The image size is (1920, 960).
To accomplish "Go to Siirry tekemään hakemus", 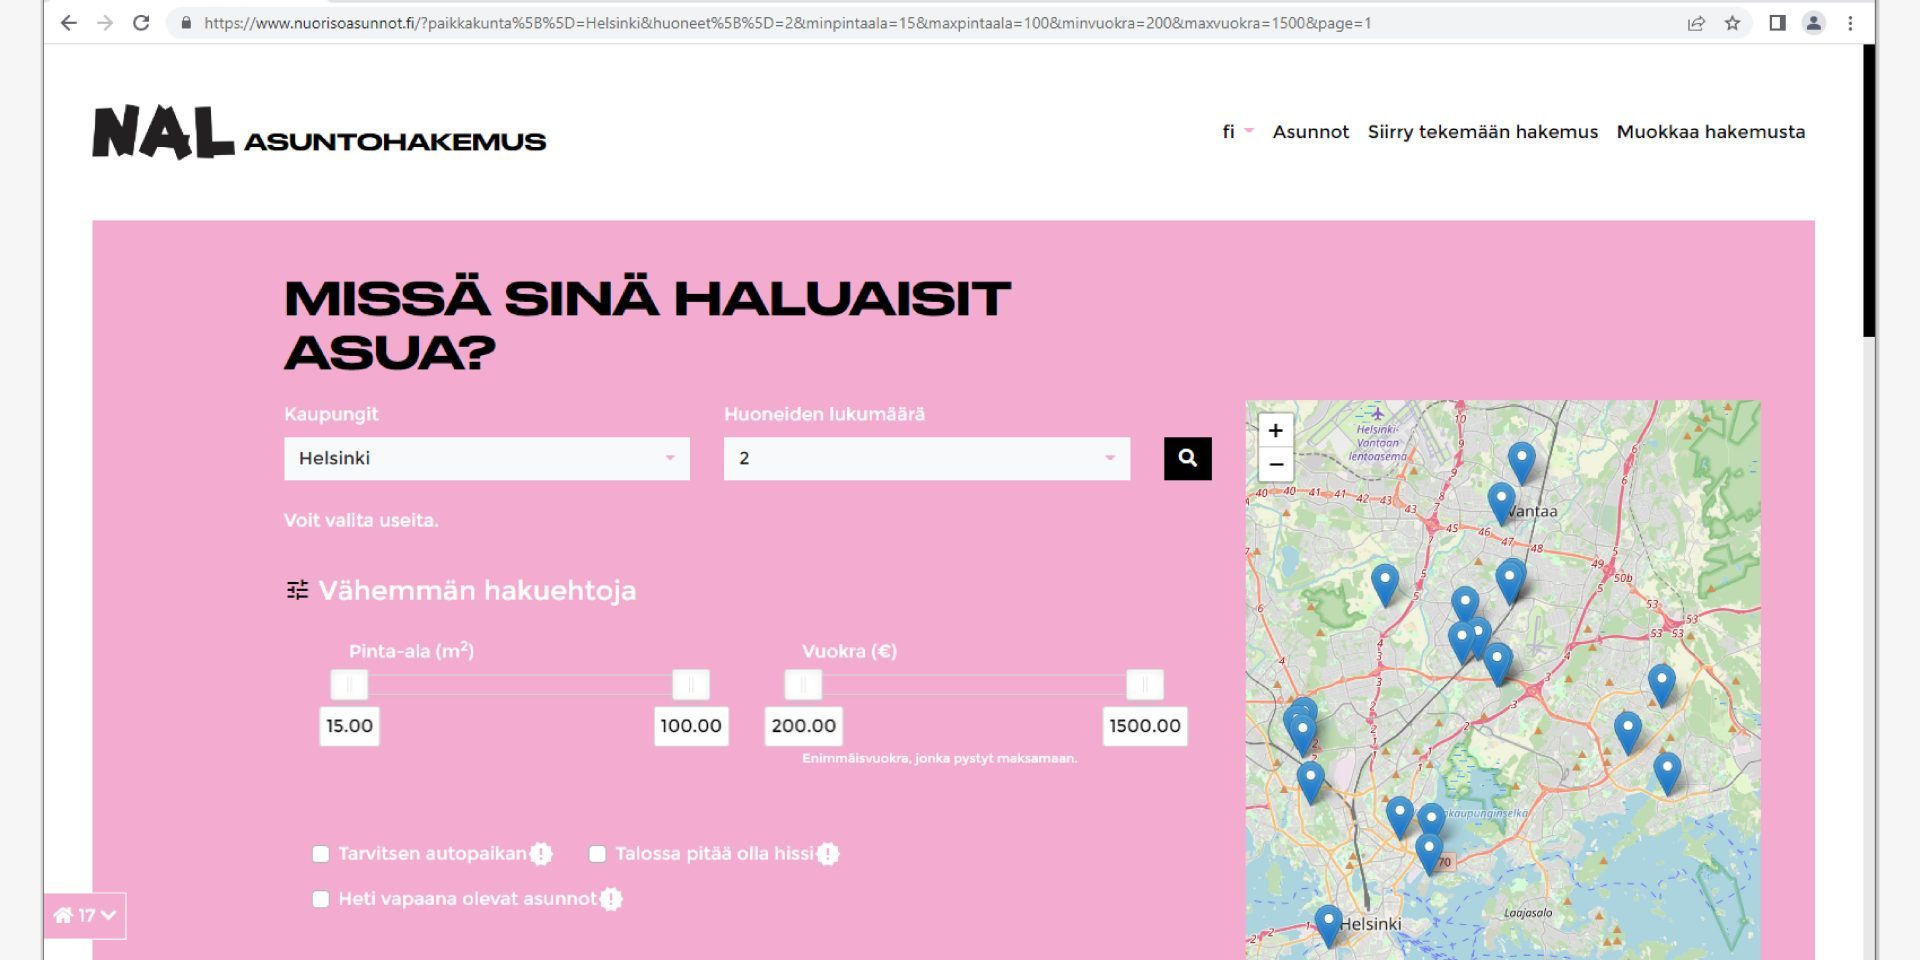I will 1483,131.
